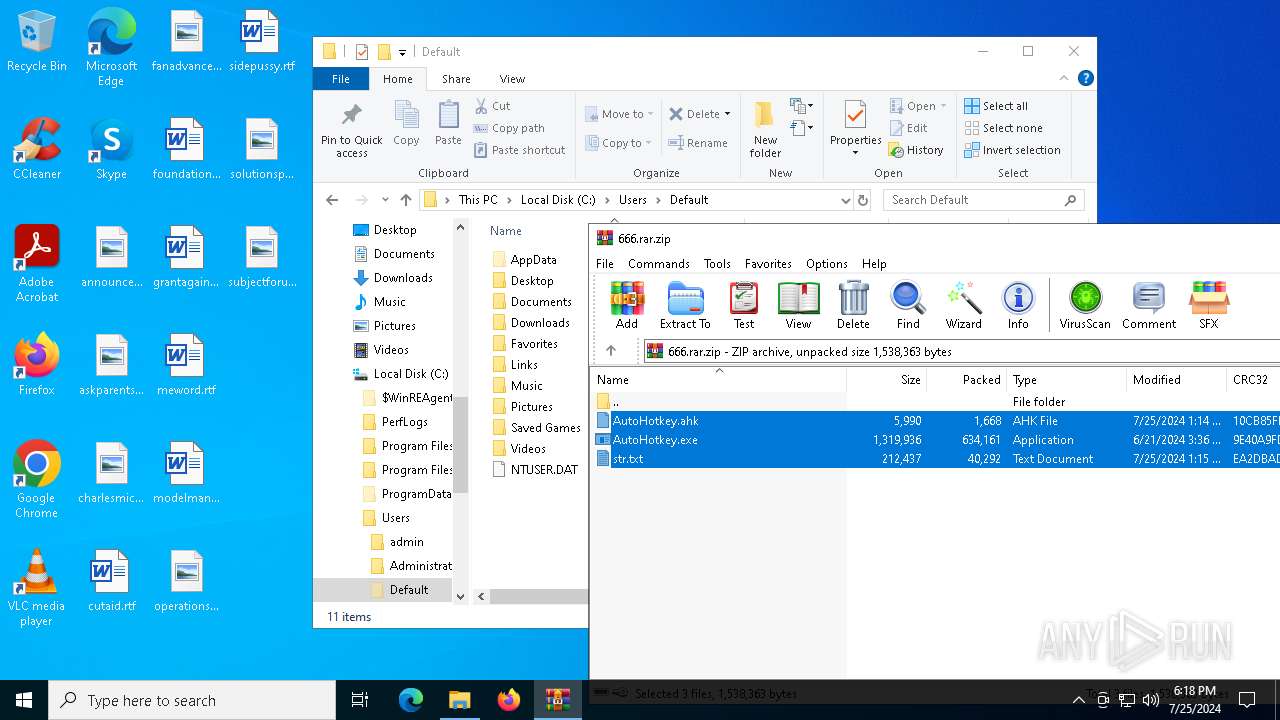Click Select none in Explorer

pyautogui.click(x=1003, y=128)
